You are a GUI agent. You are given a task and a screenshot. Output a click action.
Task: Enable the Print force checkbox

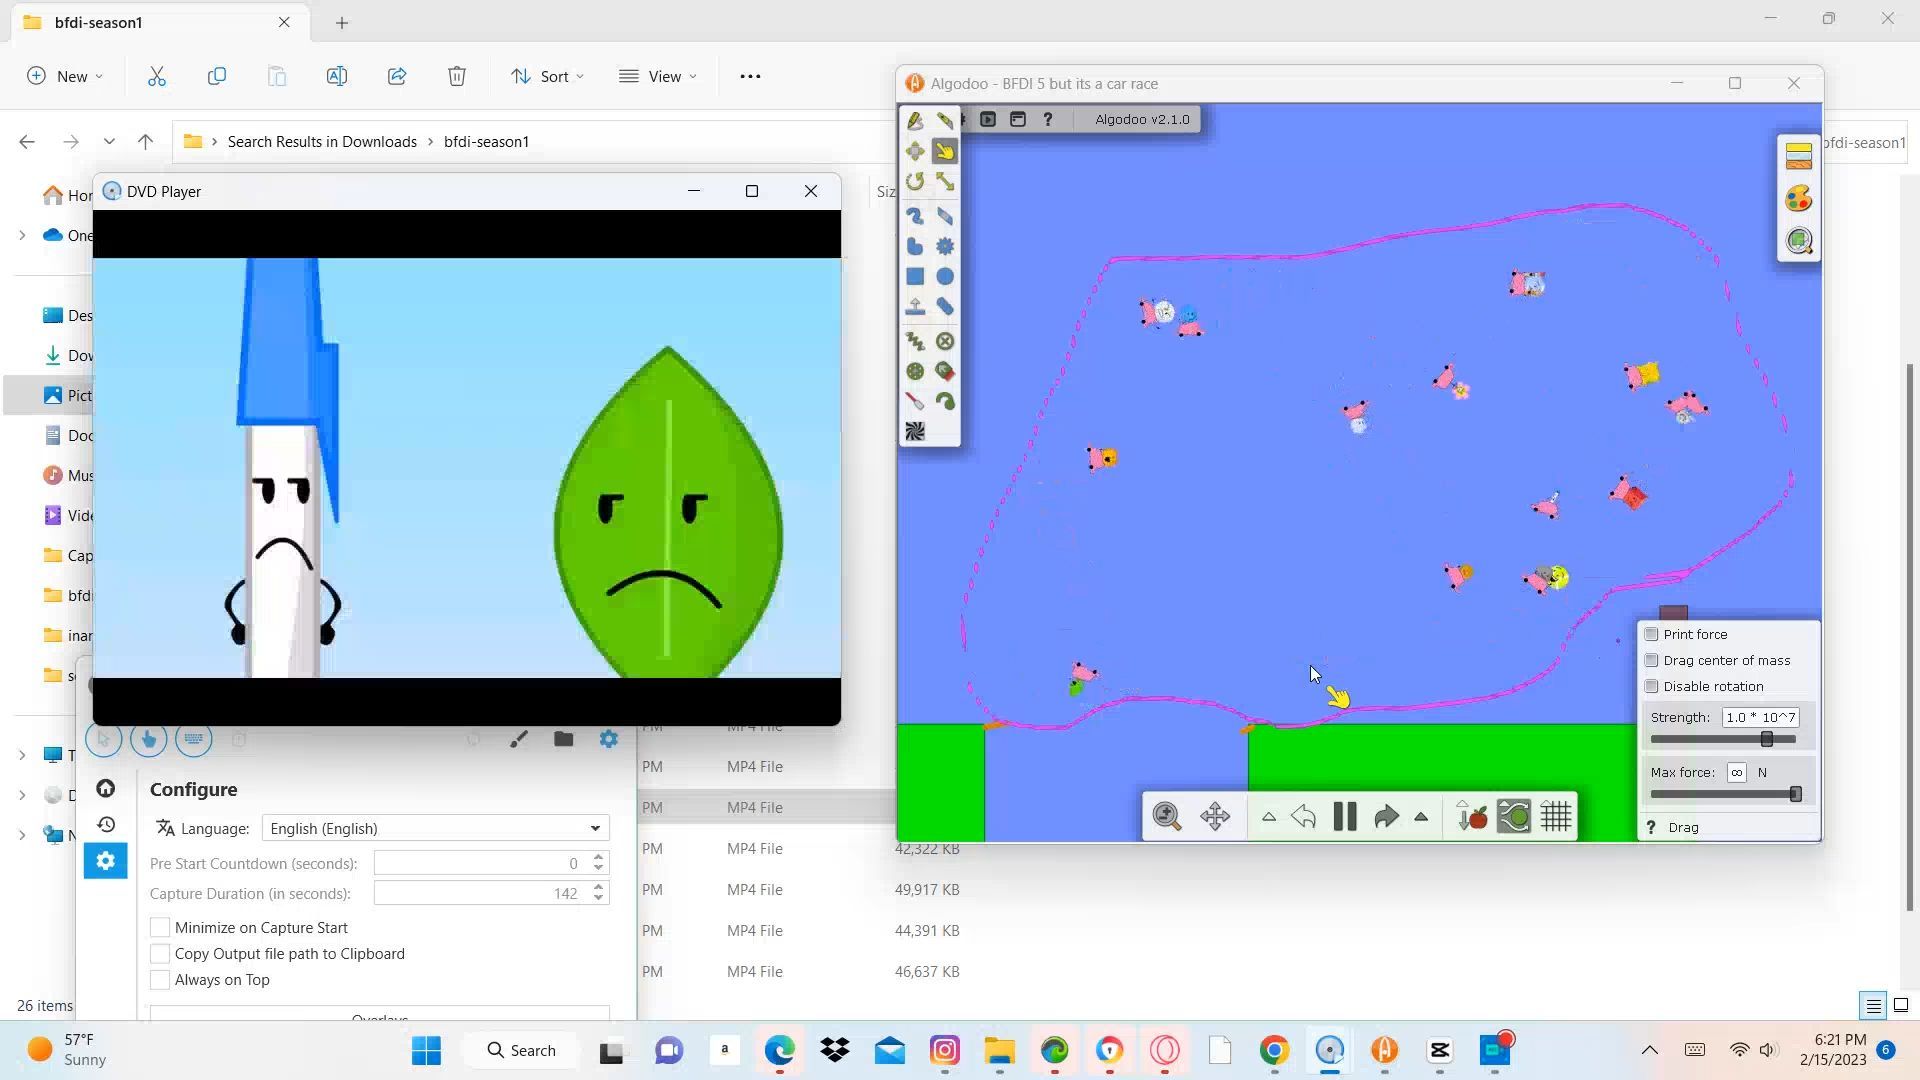[x=1652, y=634]
